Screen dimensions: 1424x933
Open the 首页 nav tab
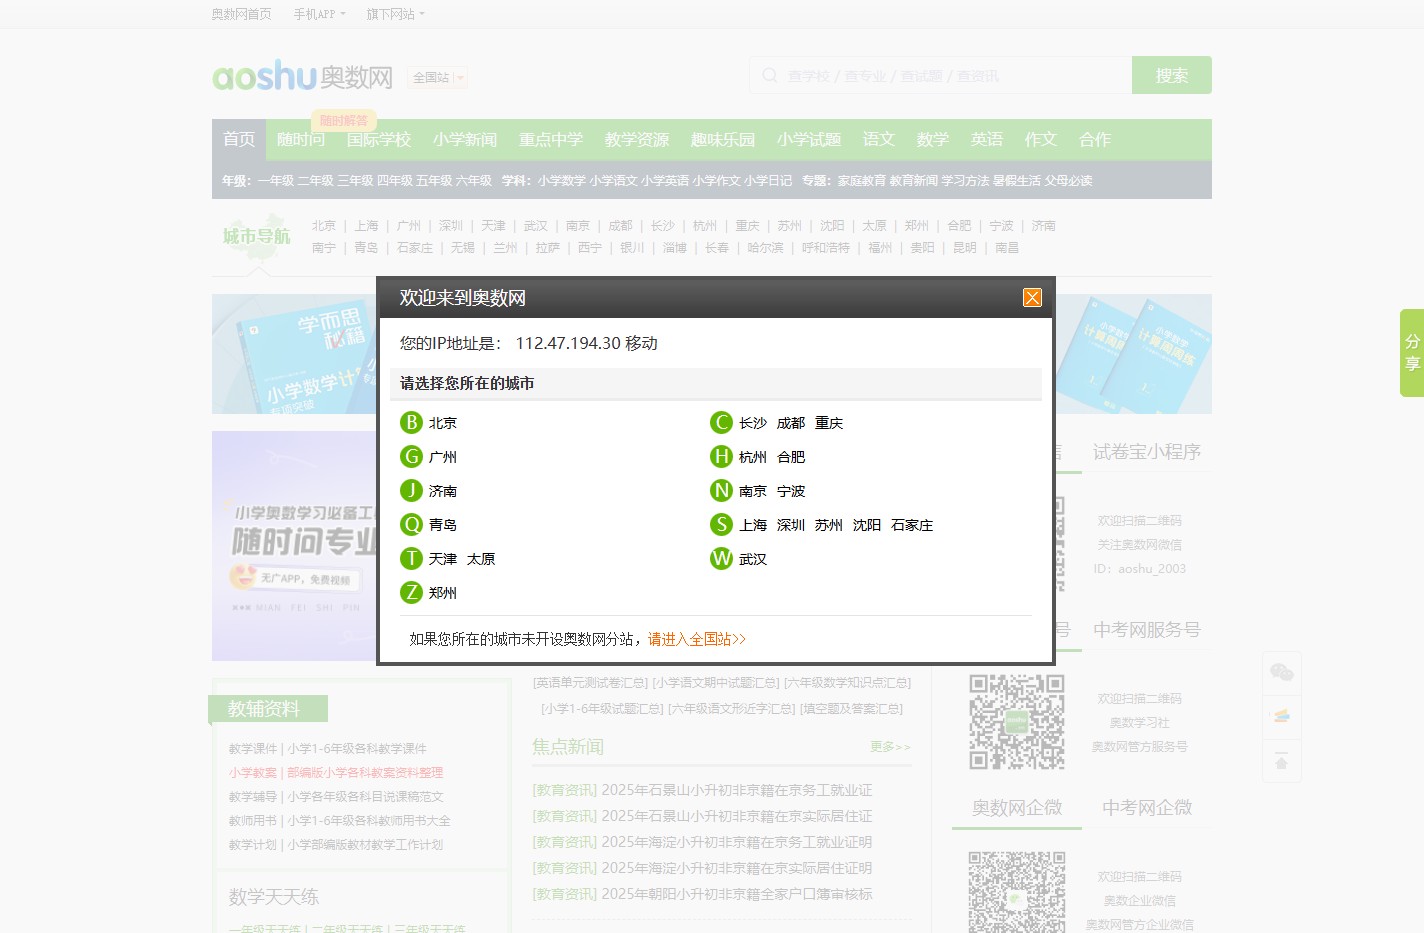tap(239, 139)
